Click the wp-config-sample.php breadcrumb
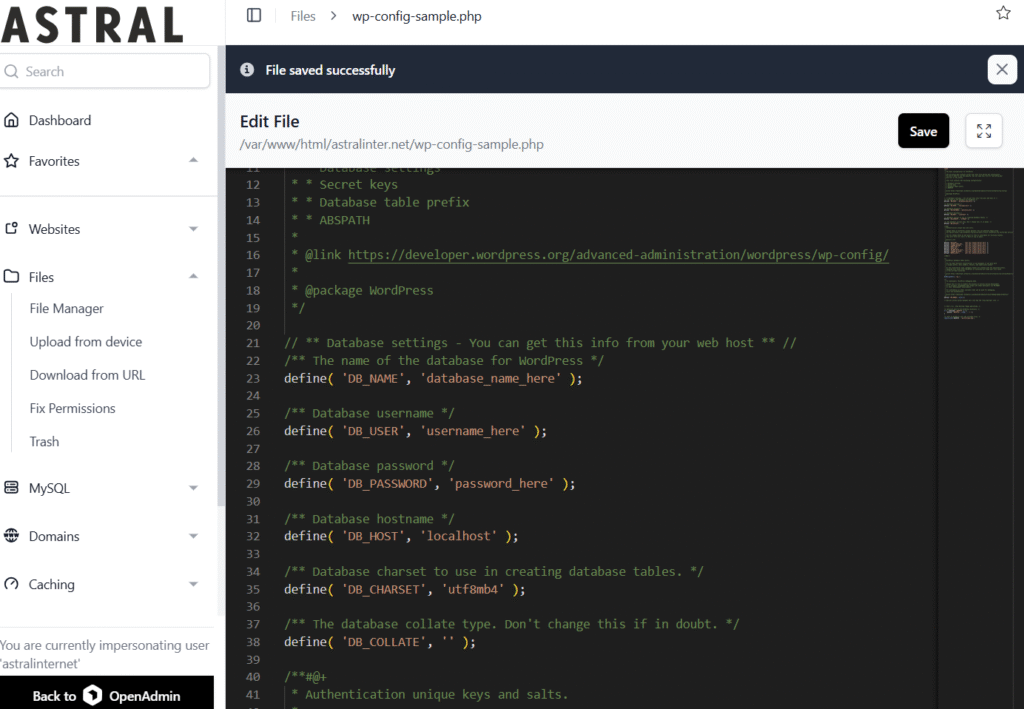 click(x=417, y=16)
